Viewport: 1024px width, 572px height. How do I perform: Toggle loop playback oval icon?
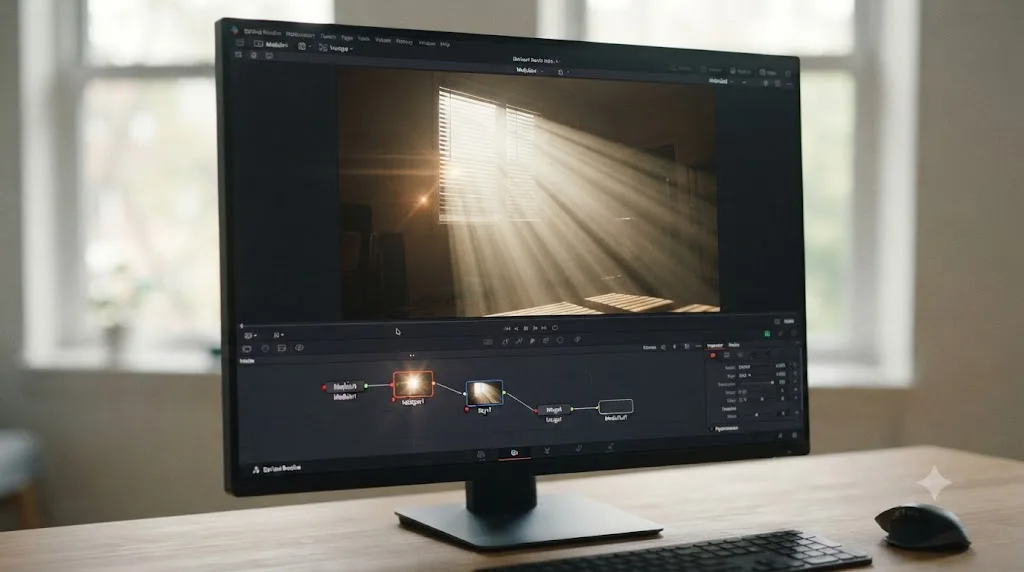point(555,328)
